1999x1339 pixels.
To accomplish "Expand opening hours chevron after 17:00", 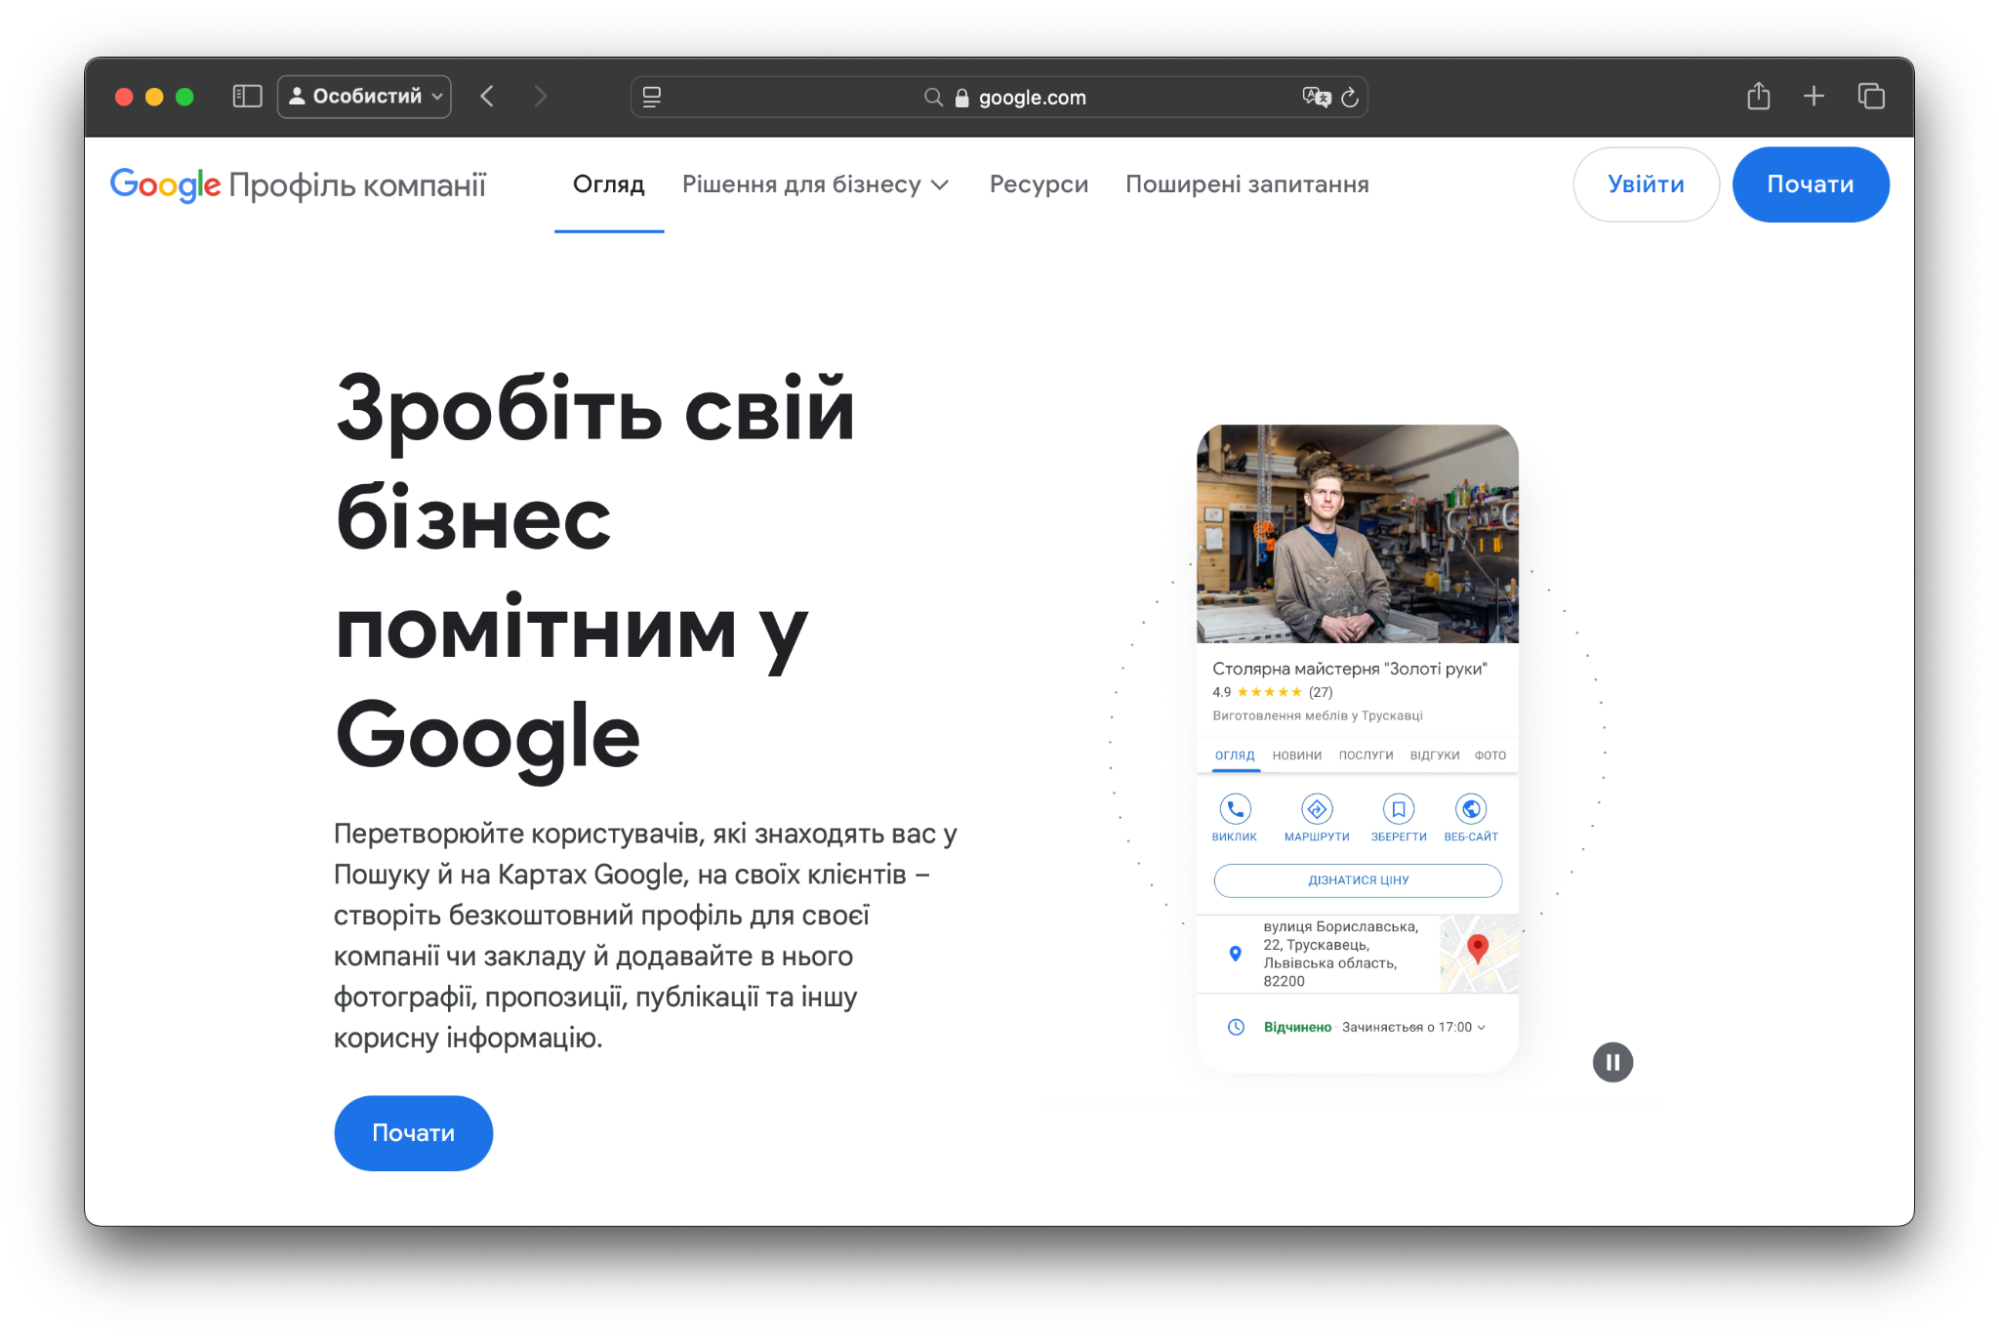I will coord(1481,1028).
